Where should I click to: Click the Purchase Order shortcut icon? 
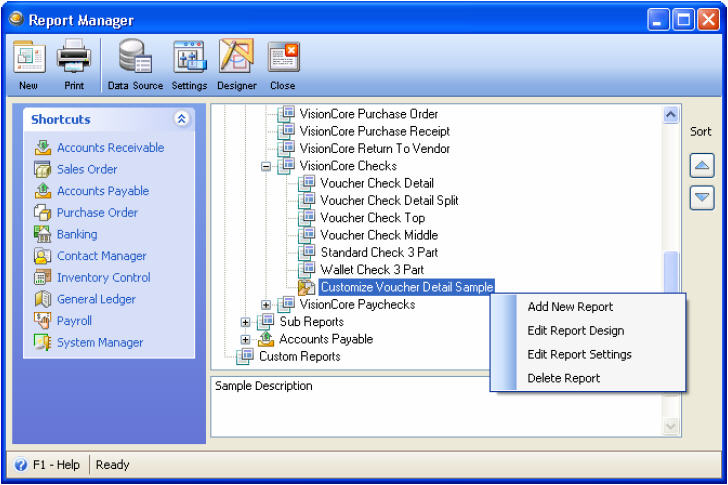tap(43, 213)
